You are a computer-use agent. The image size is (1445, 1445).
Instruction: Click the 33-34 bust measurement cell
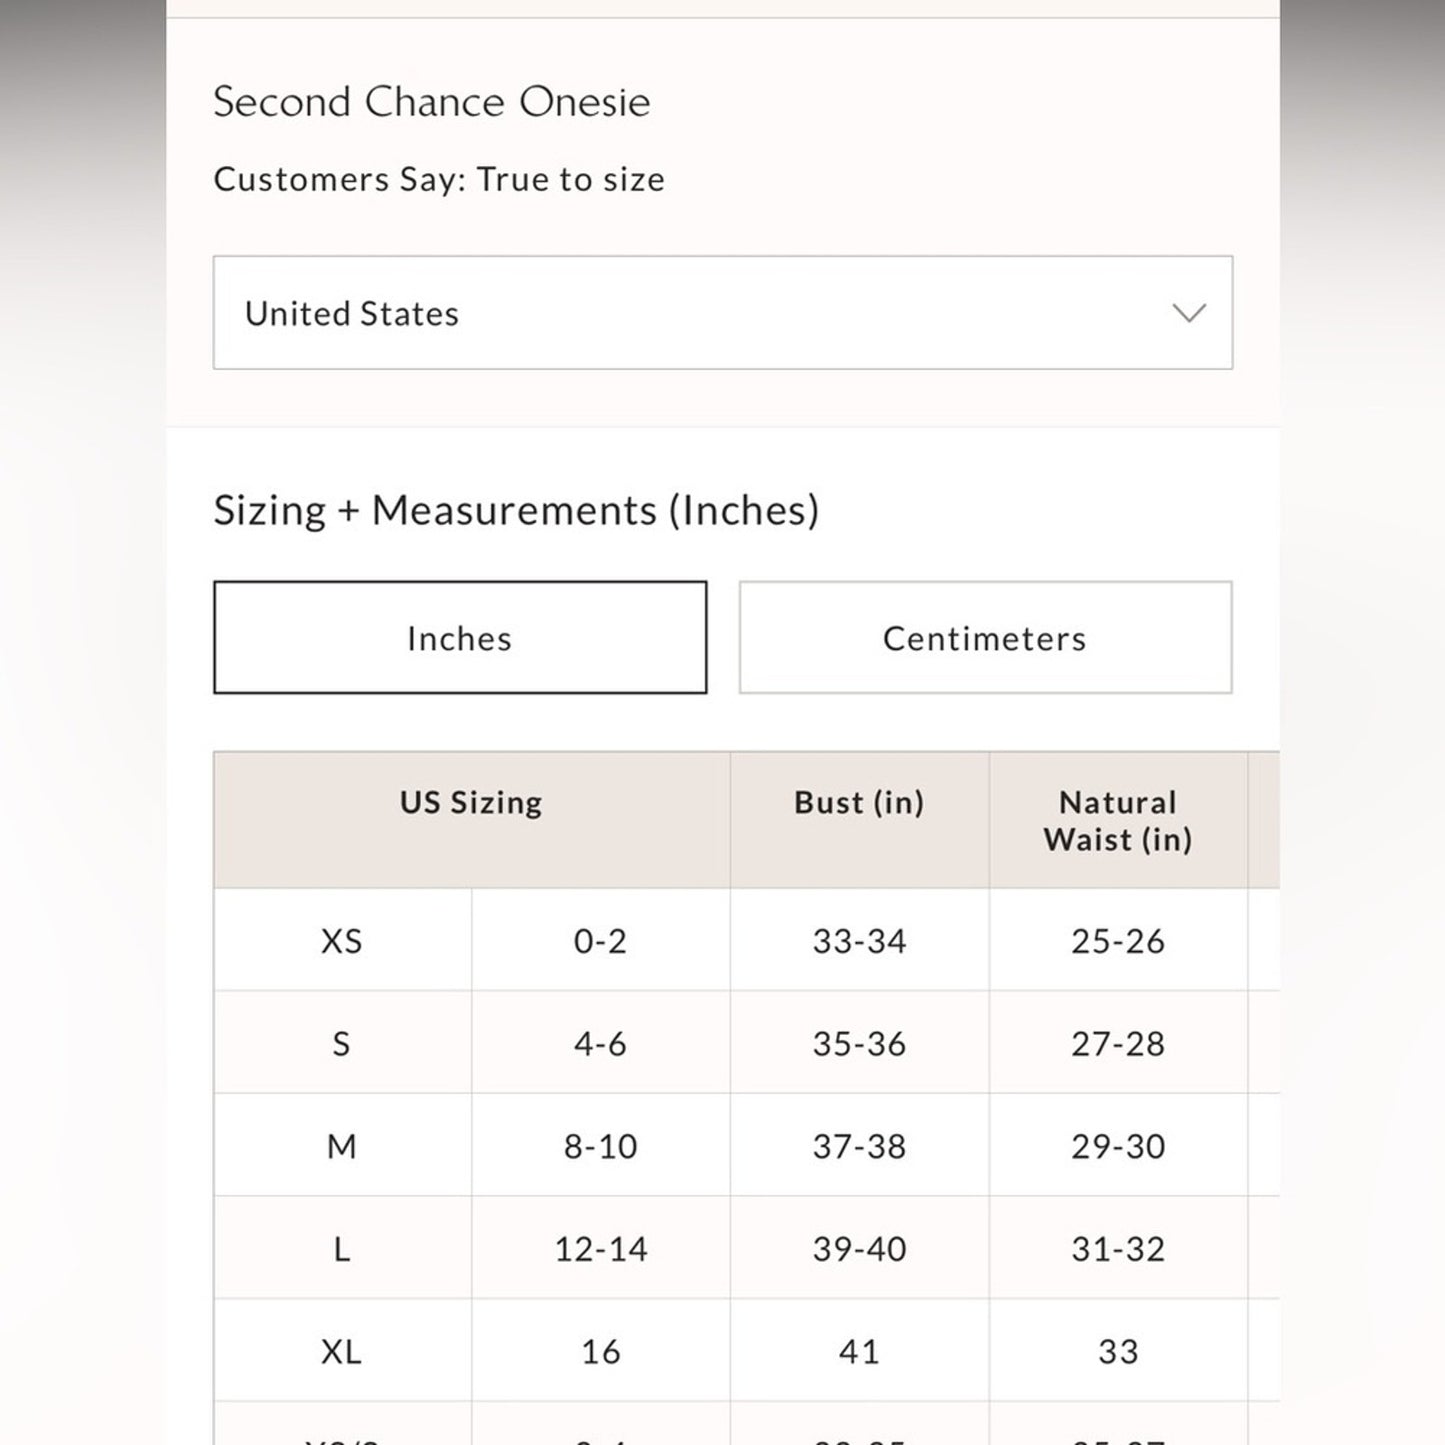click(x=858, y=941)
